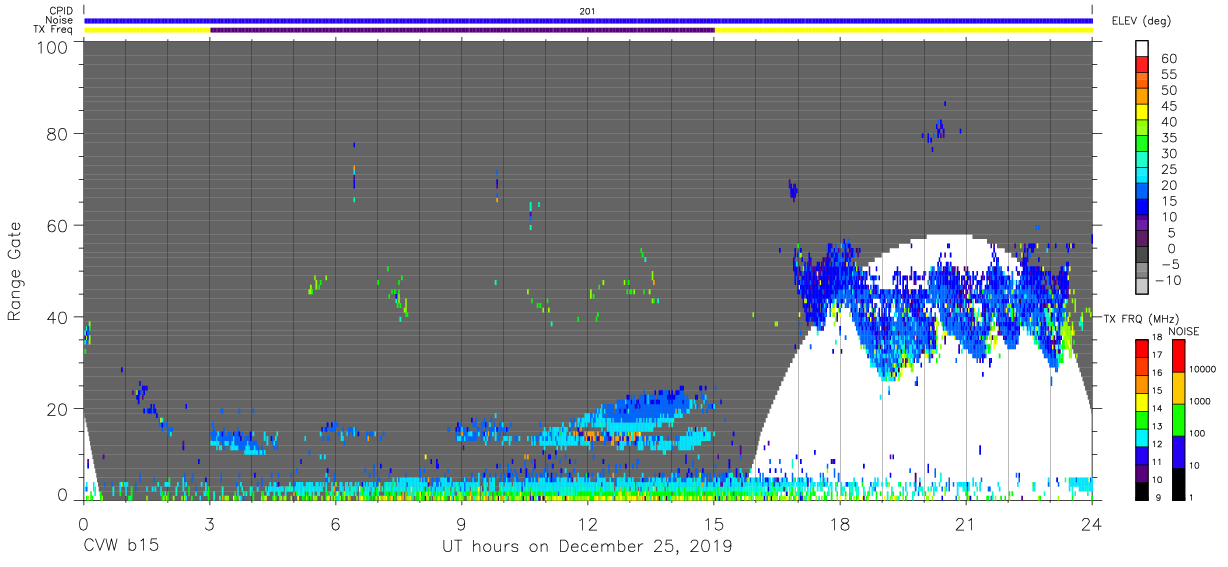Click the 60 tick on Range Gate axis
Image resolution: width=1228 pixels, height=567 pixels.
pos(57,225)
